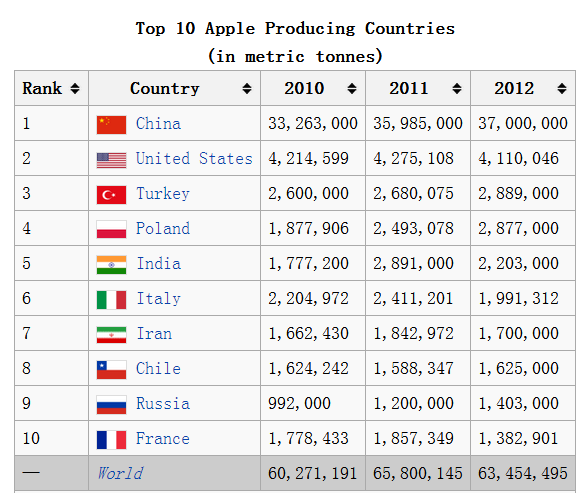Click the Poland flag icon

(111, 229)
